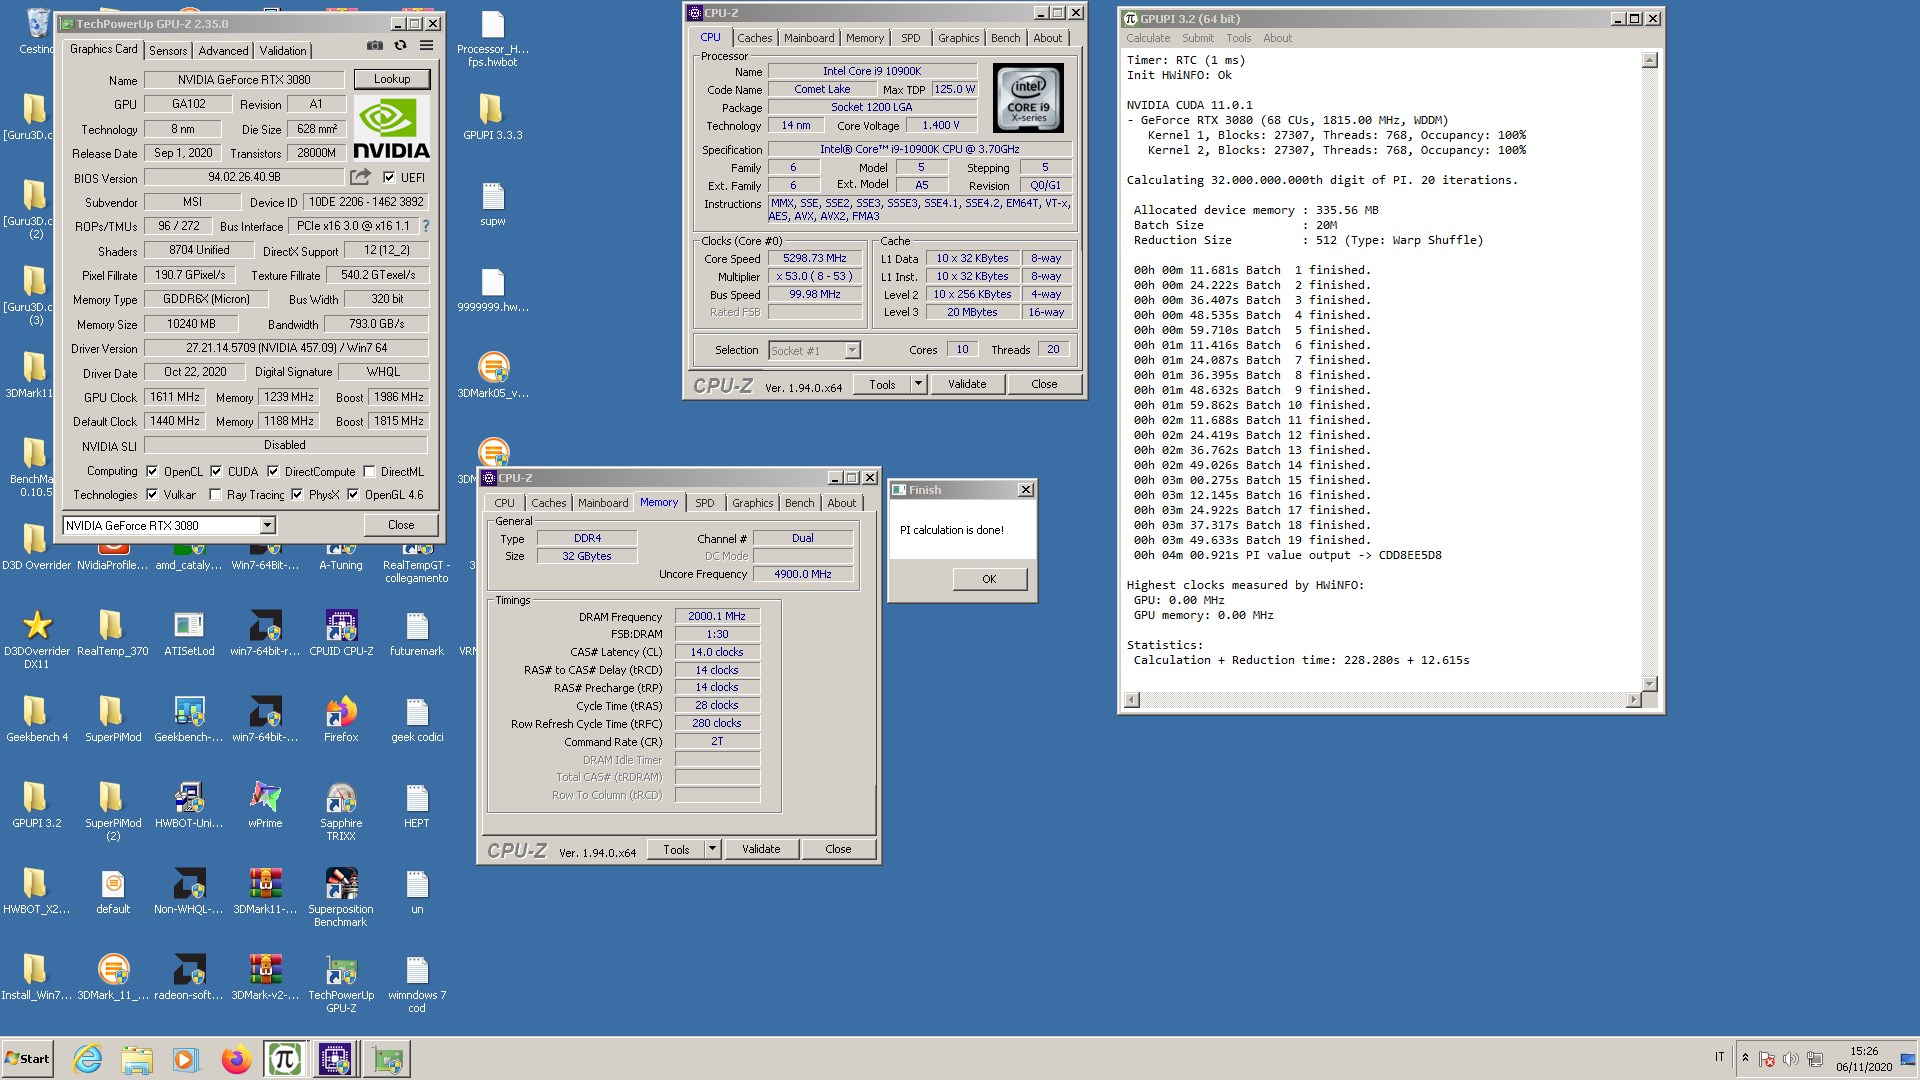1920x1080 pixels.
Task: Open the Sensors tab in GPU-Z
Action: tap(168, 50)
